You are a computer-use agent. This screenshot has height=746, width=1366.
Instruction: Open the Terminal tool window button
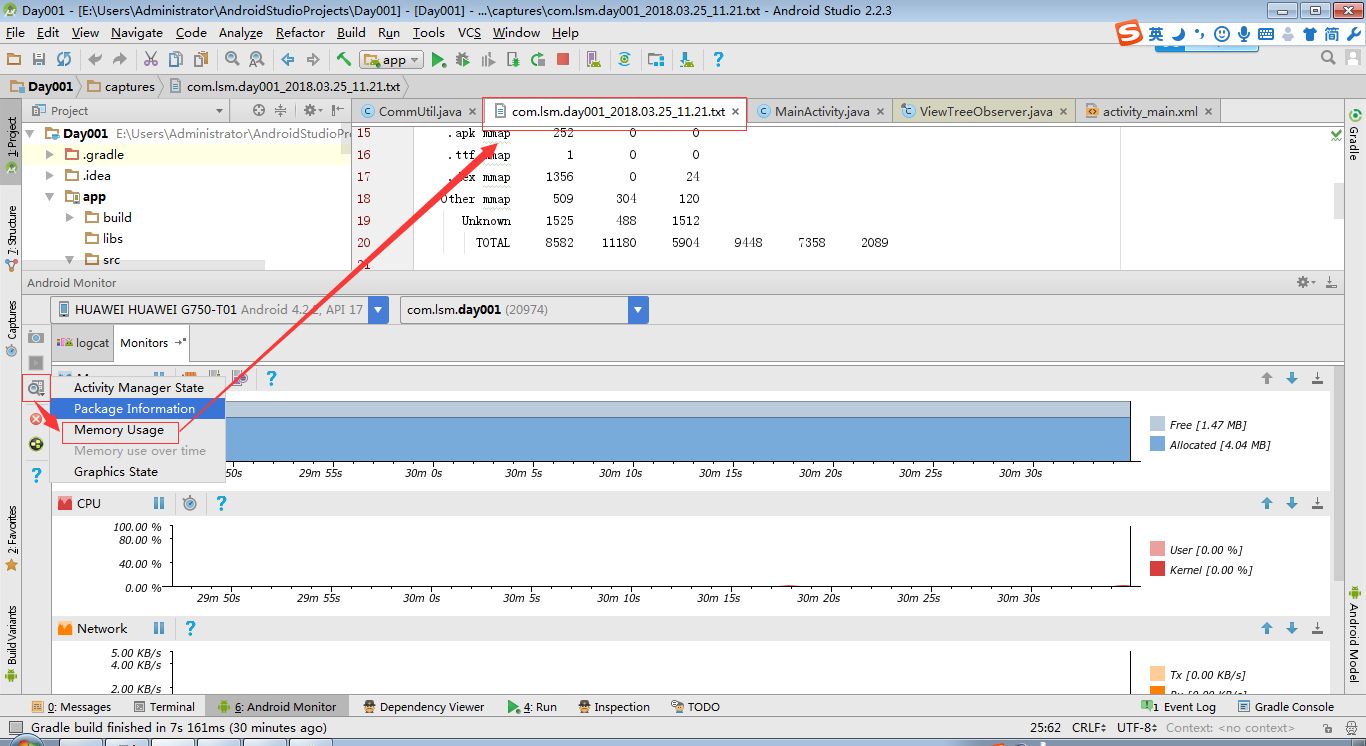(163, 706)
